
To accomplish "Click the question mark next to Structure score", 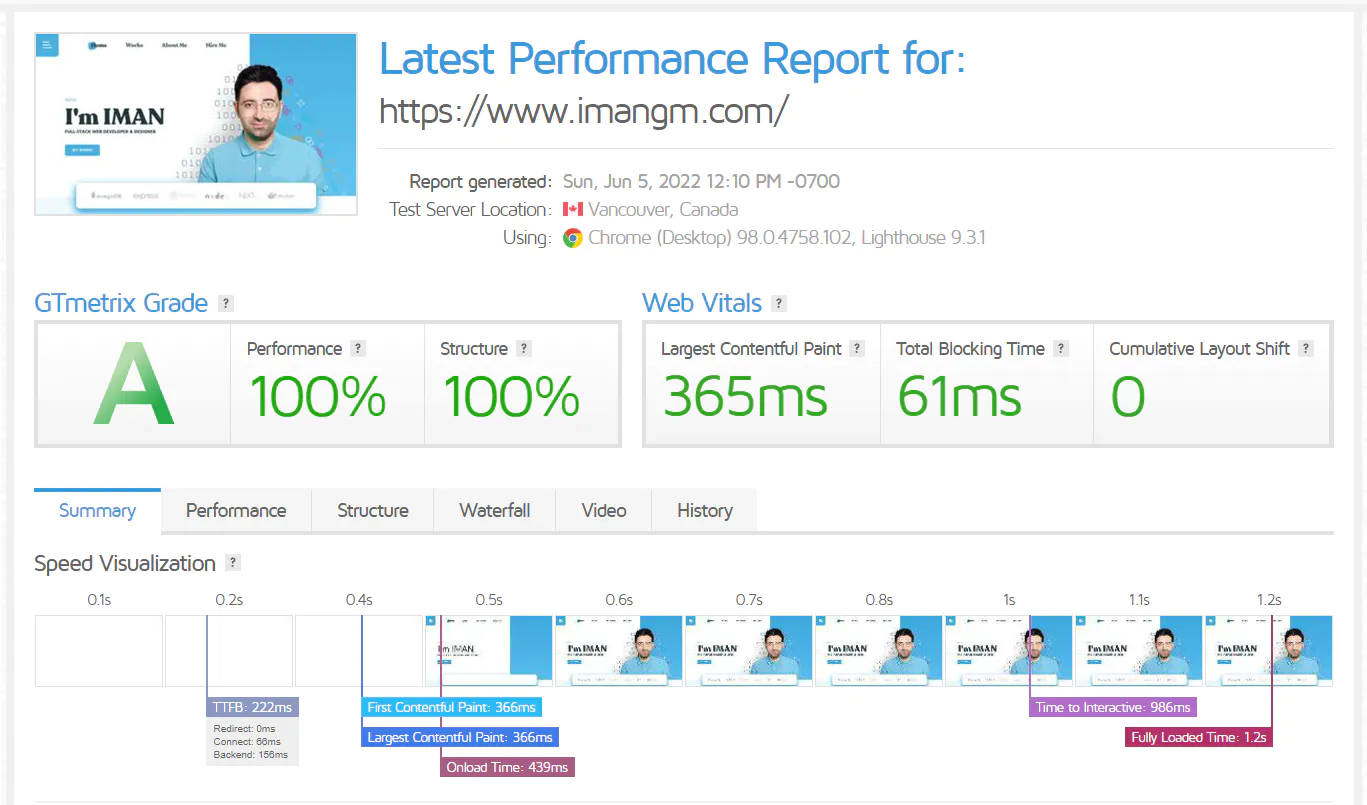I will tap(524, 349).
